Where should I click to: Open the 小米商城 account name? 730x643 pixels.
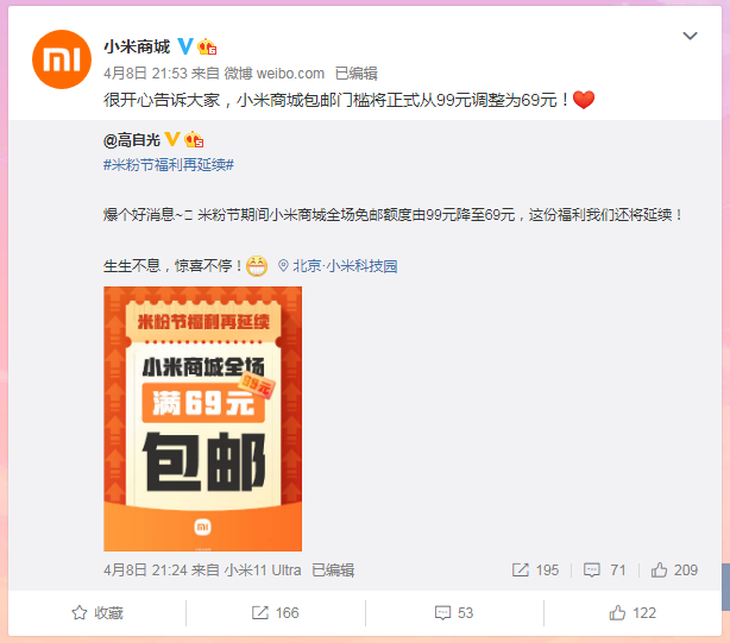tap(137, 47)
